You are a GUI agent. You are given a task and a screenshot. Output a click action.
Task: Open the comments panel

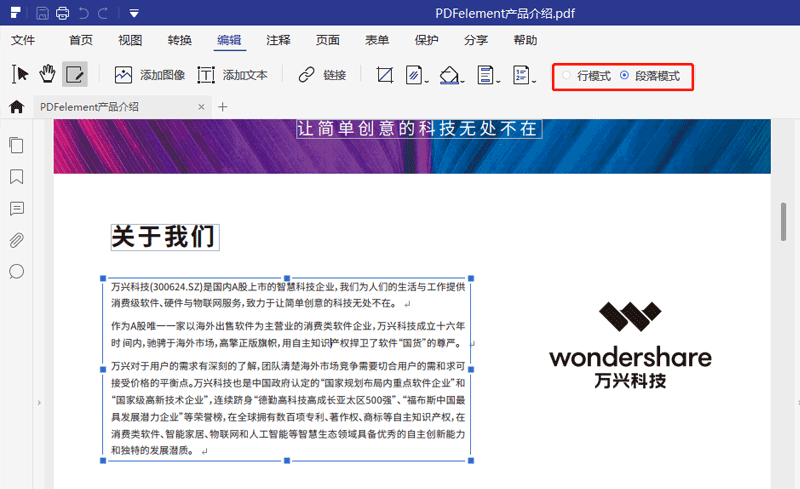pos(16,208)
